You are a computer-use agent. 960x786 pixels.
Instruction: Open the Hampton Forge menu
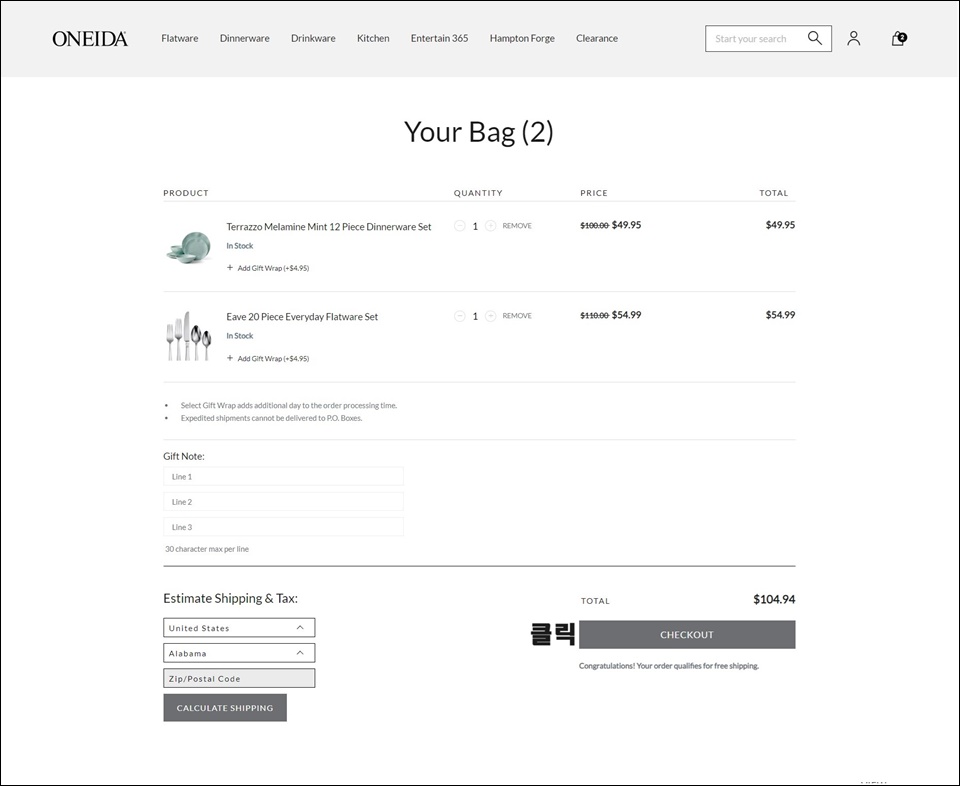[x=522, y=38]
